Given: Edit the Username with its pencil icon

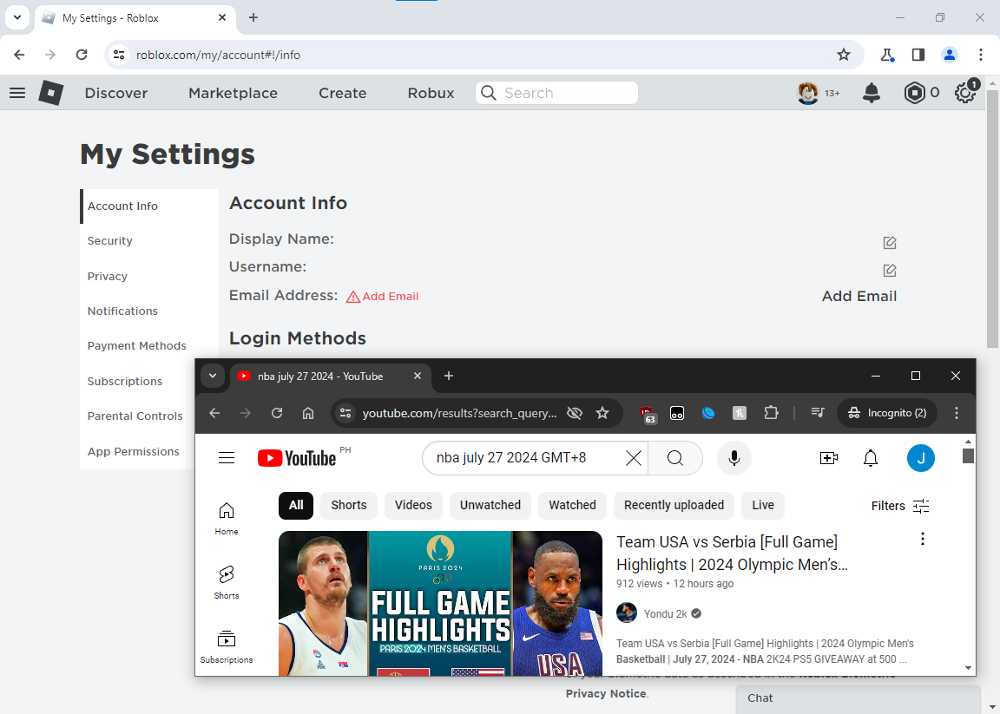Looking at the screenshot, I should (890, 271).
